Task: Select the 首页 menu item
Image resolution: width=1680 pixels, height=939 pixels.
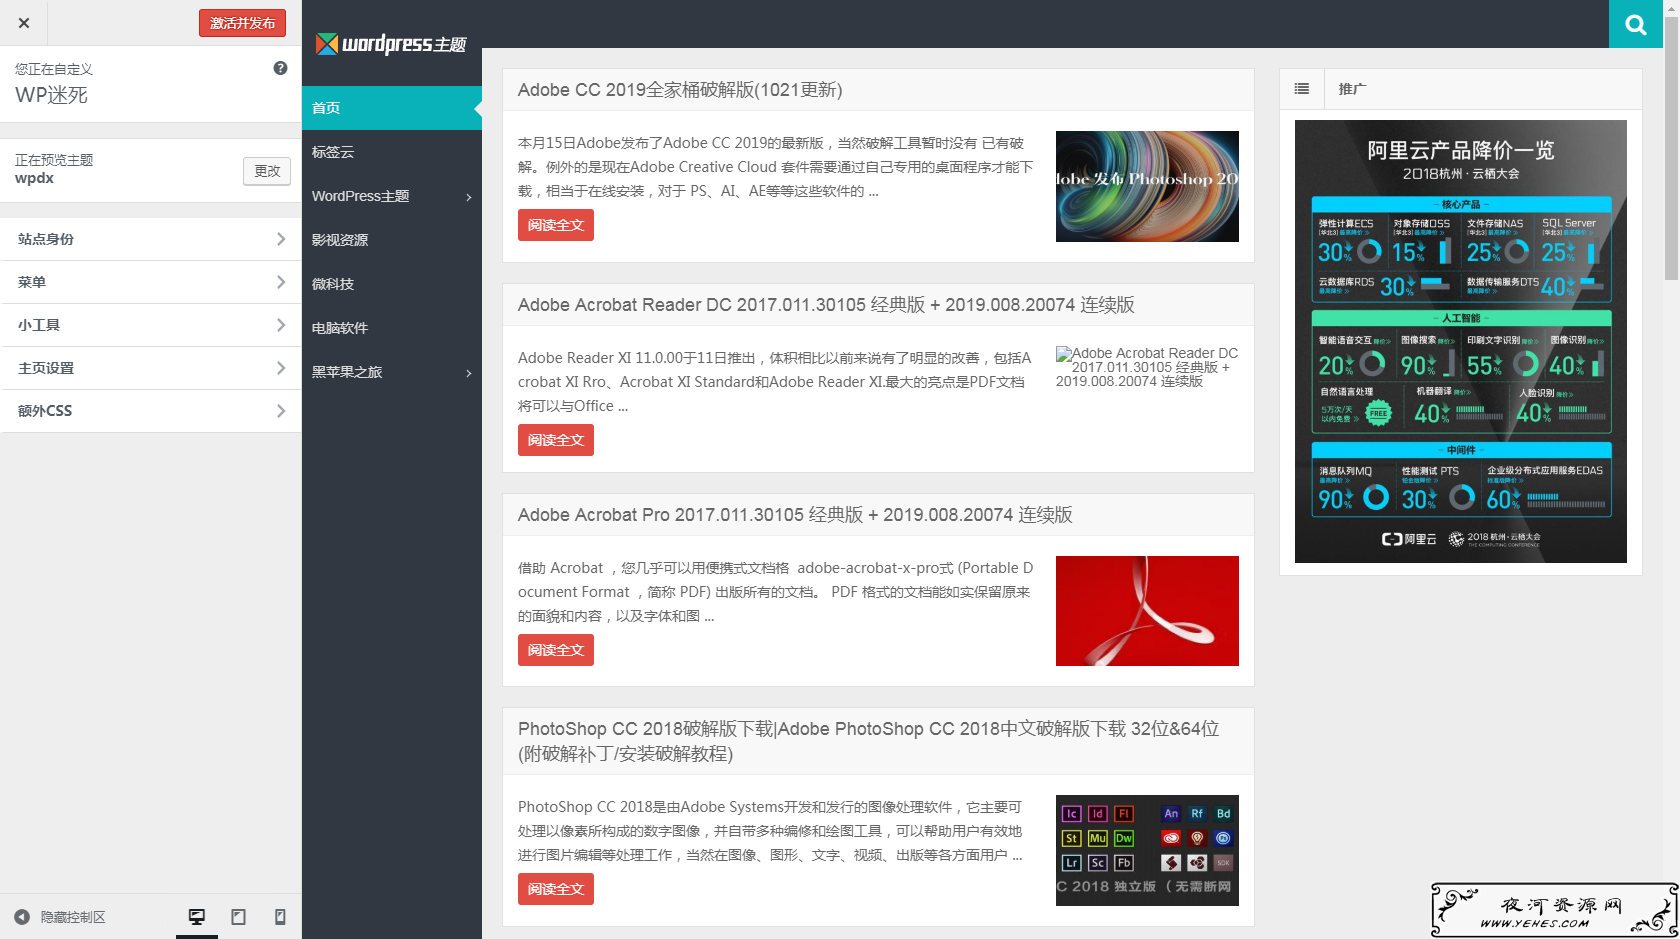Action: pos(392,108)
